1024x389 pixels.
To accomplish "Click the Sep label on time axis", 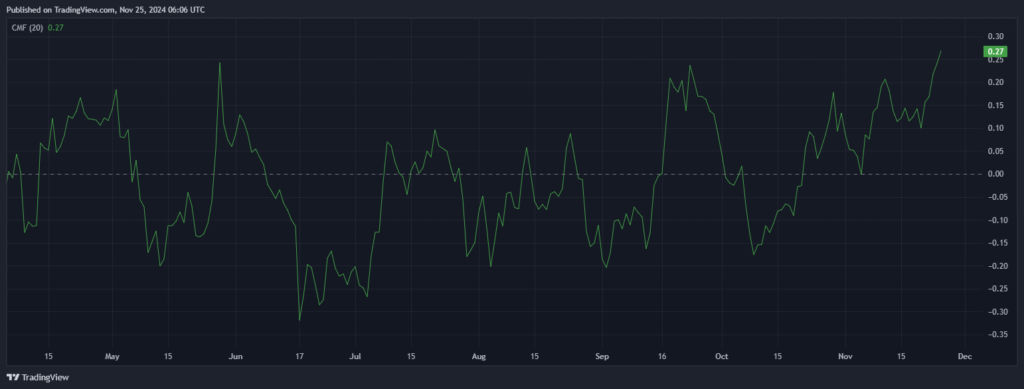I will pyautogui.click(x=602, y=357).
